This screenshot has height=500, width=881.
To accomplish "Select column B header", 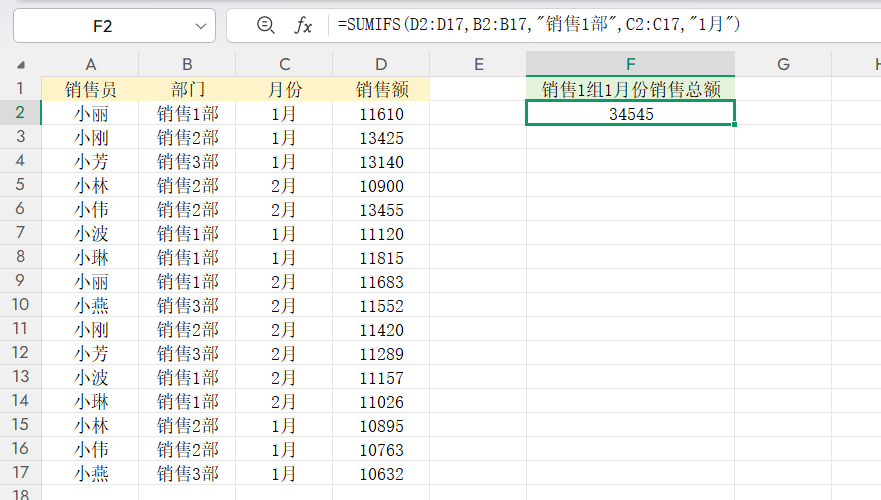I will (x=187, y=64).
